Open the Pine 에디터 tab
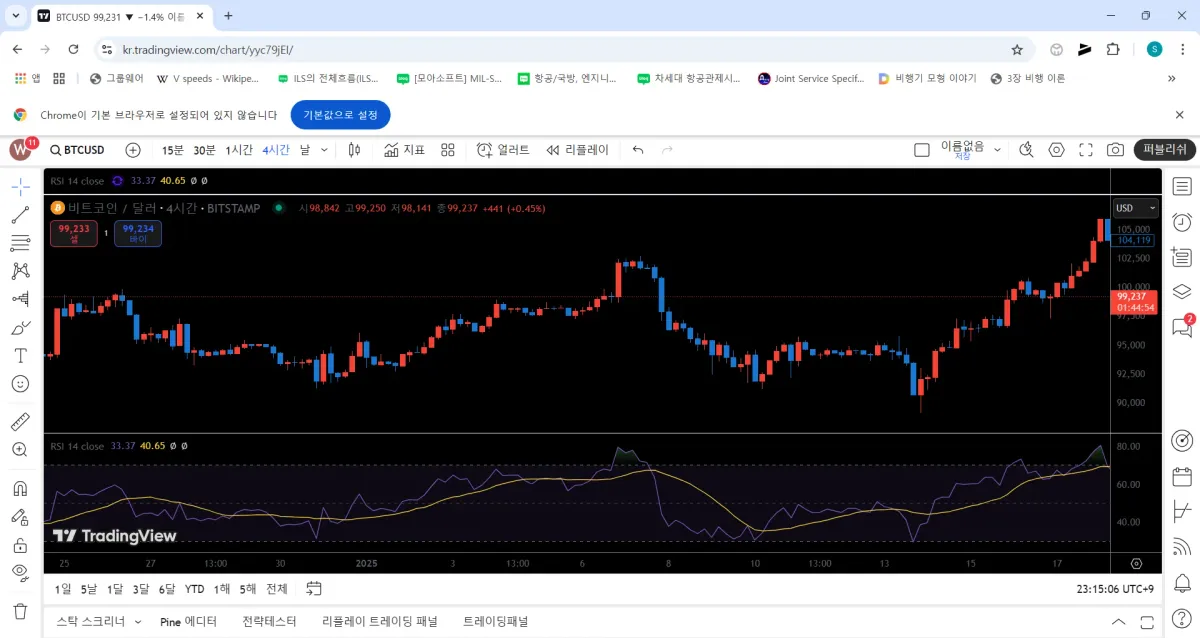1200x638 pixels. (188, 621)
